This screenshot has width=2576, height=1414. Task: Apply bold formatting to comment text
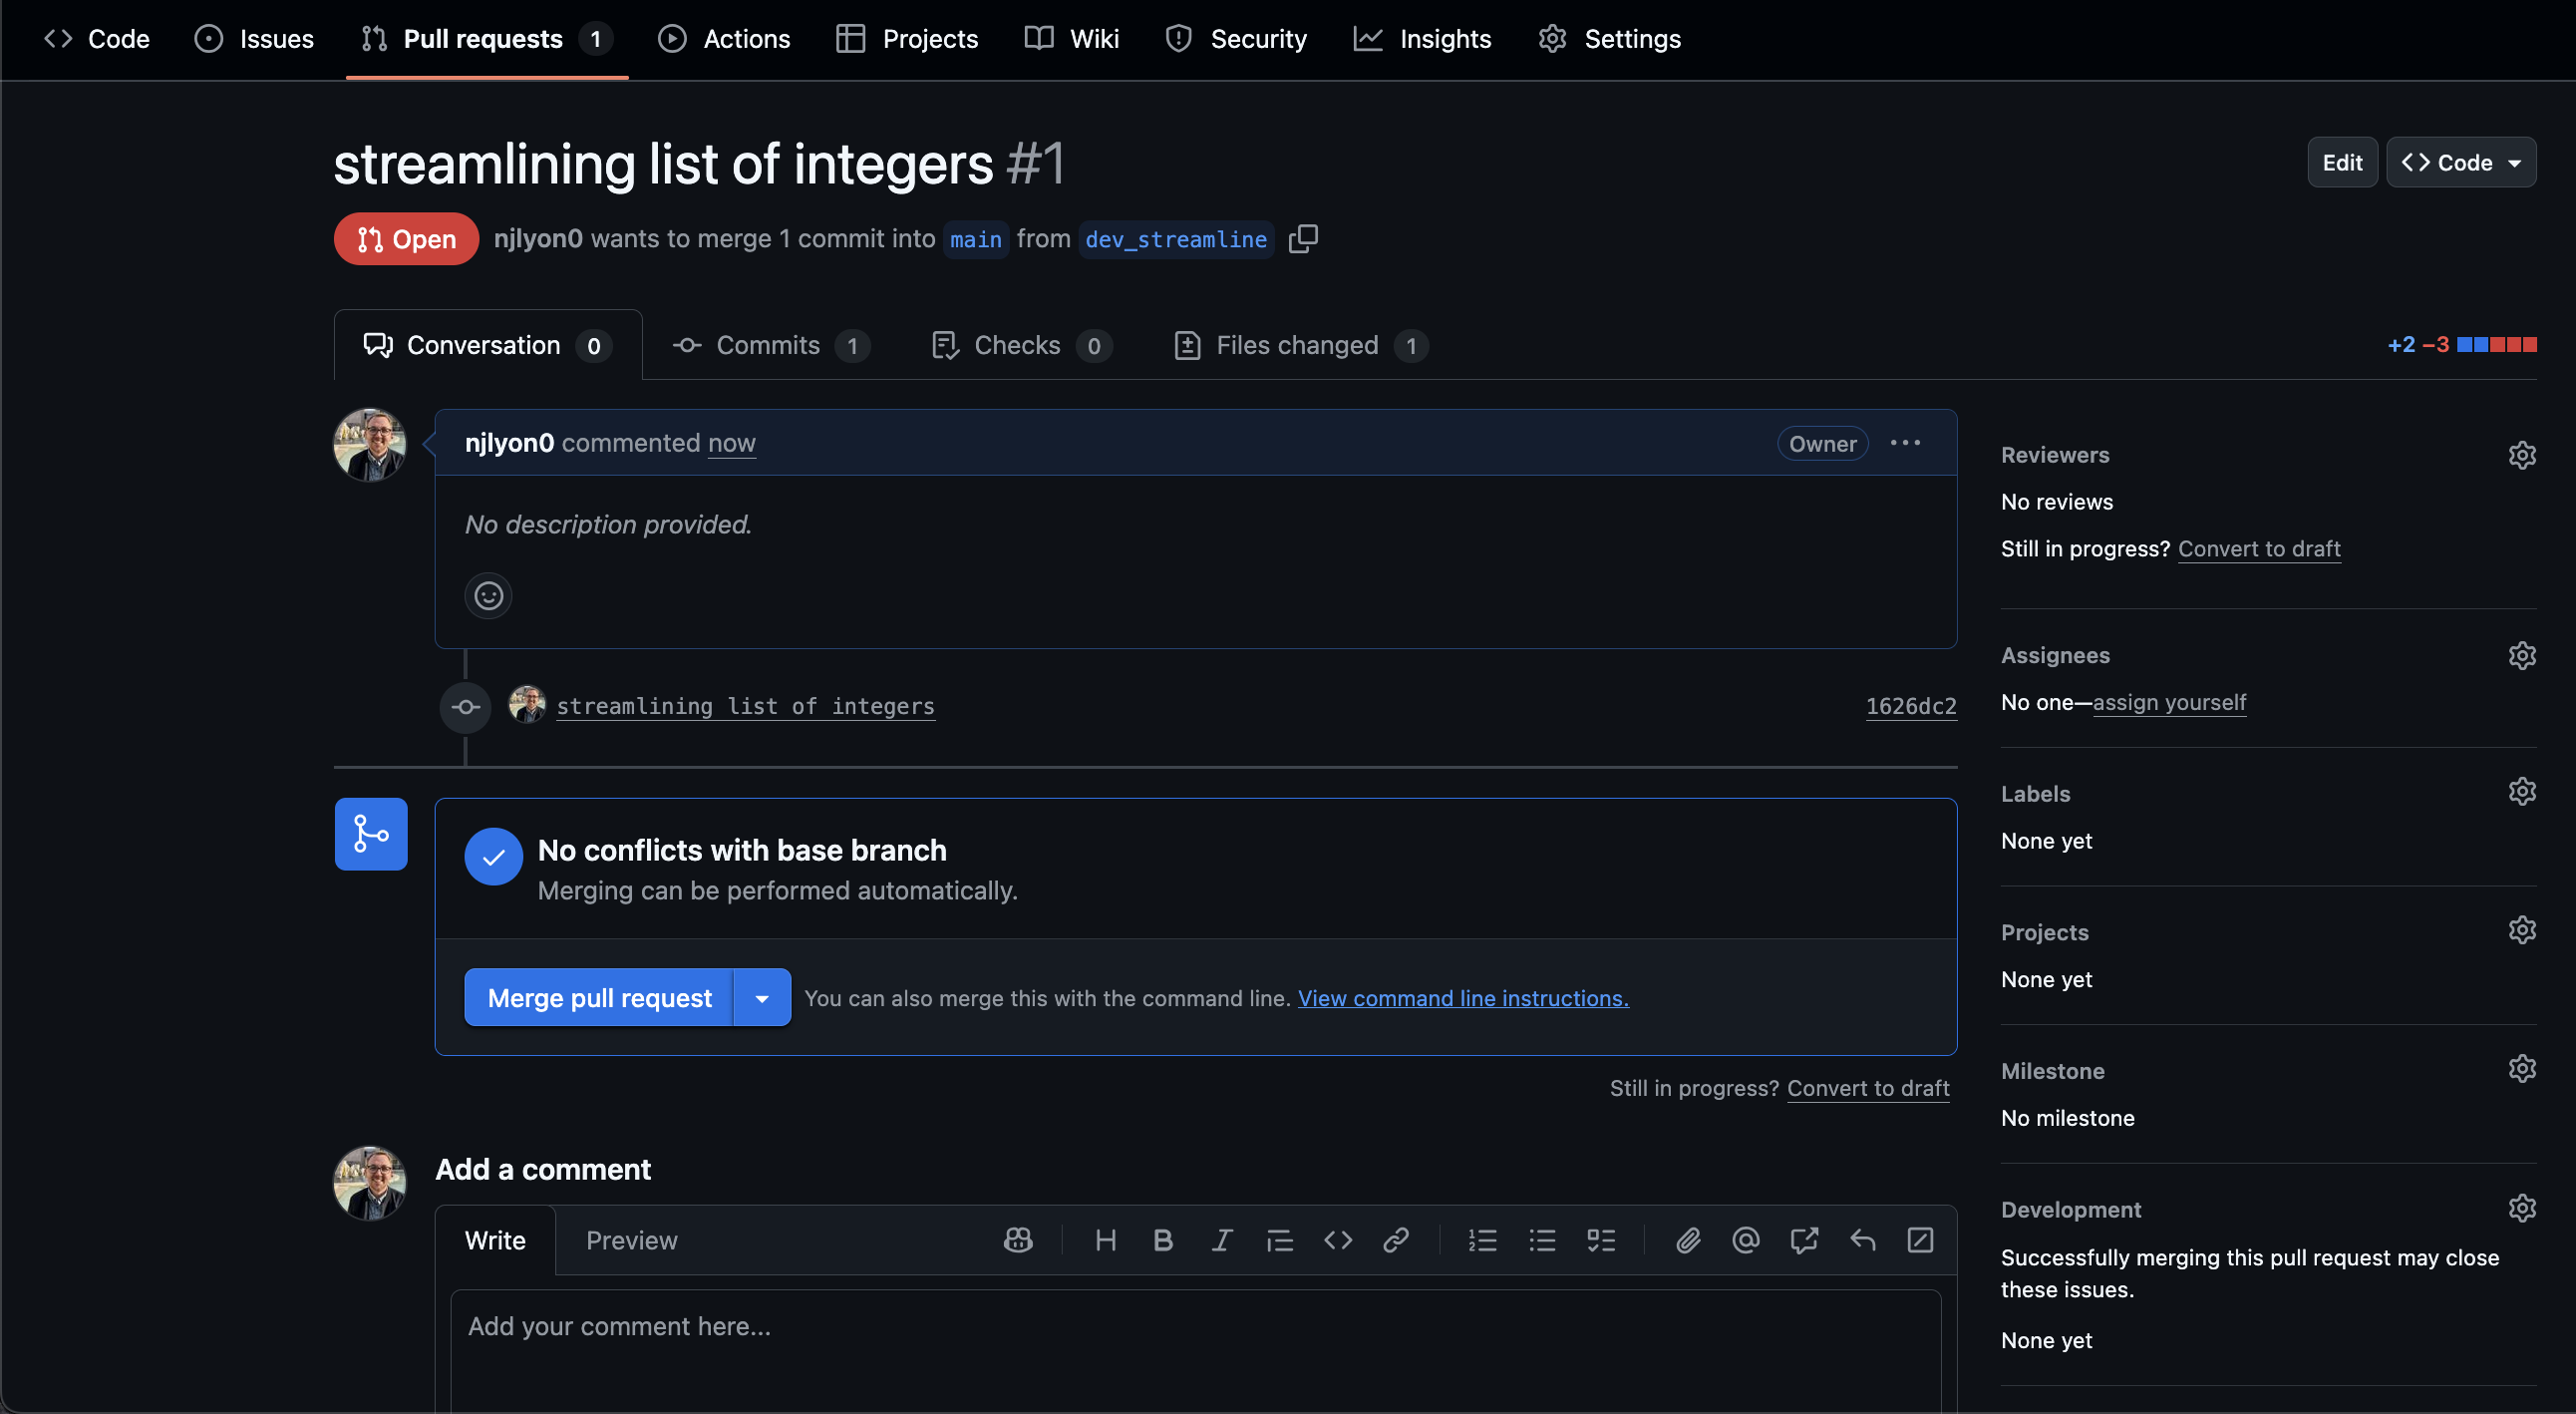click(1162, 1240)
